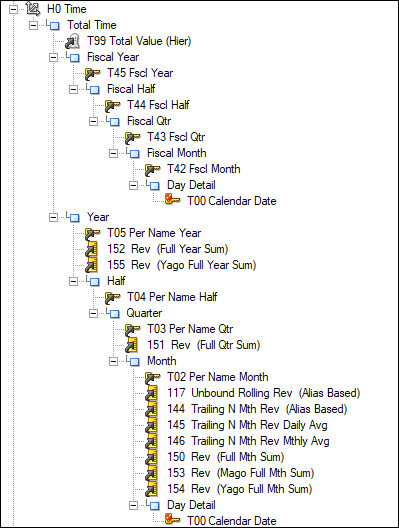This screenshot has width=399, height=528.
Task: Collapse the Fiscal Half branch
Action: [73, 89]
